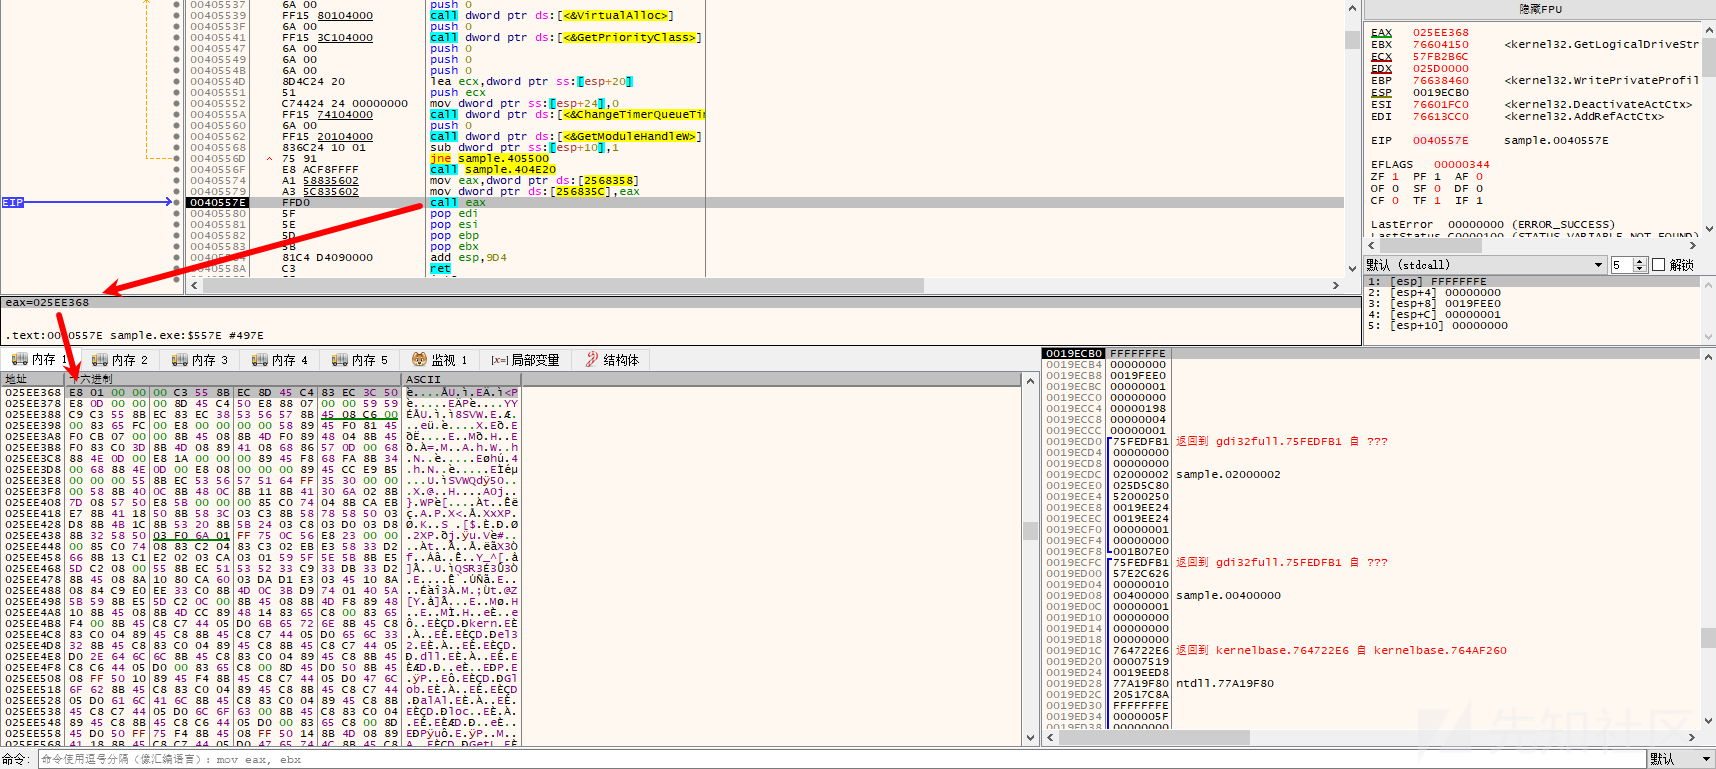The width and height of the screenshot is (1716, 769).
Task: Click the ASCII column header in dump
Action: pos(462,379)
